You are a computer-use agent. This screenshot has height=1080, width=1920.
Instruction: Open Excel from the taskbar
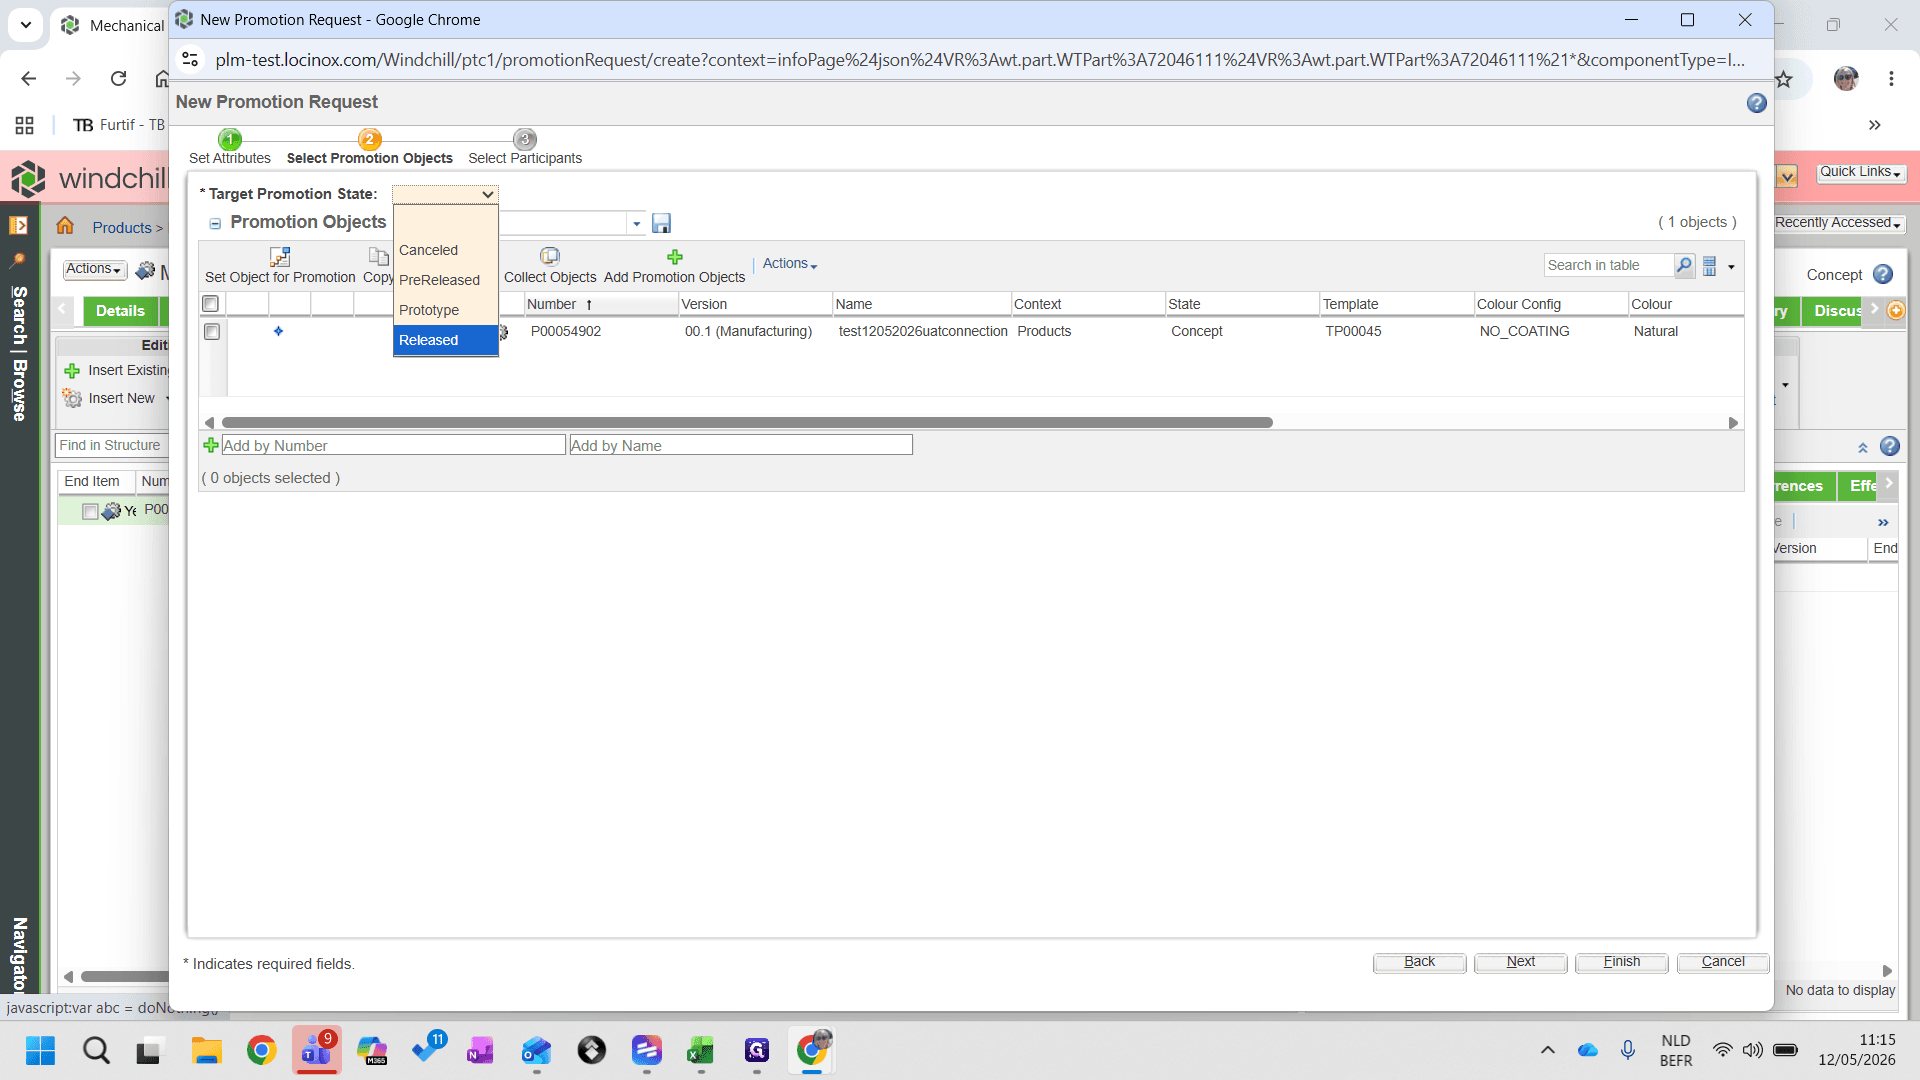[701, 1050]
